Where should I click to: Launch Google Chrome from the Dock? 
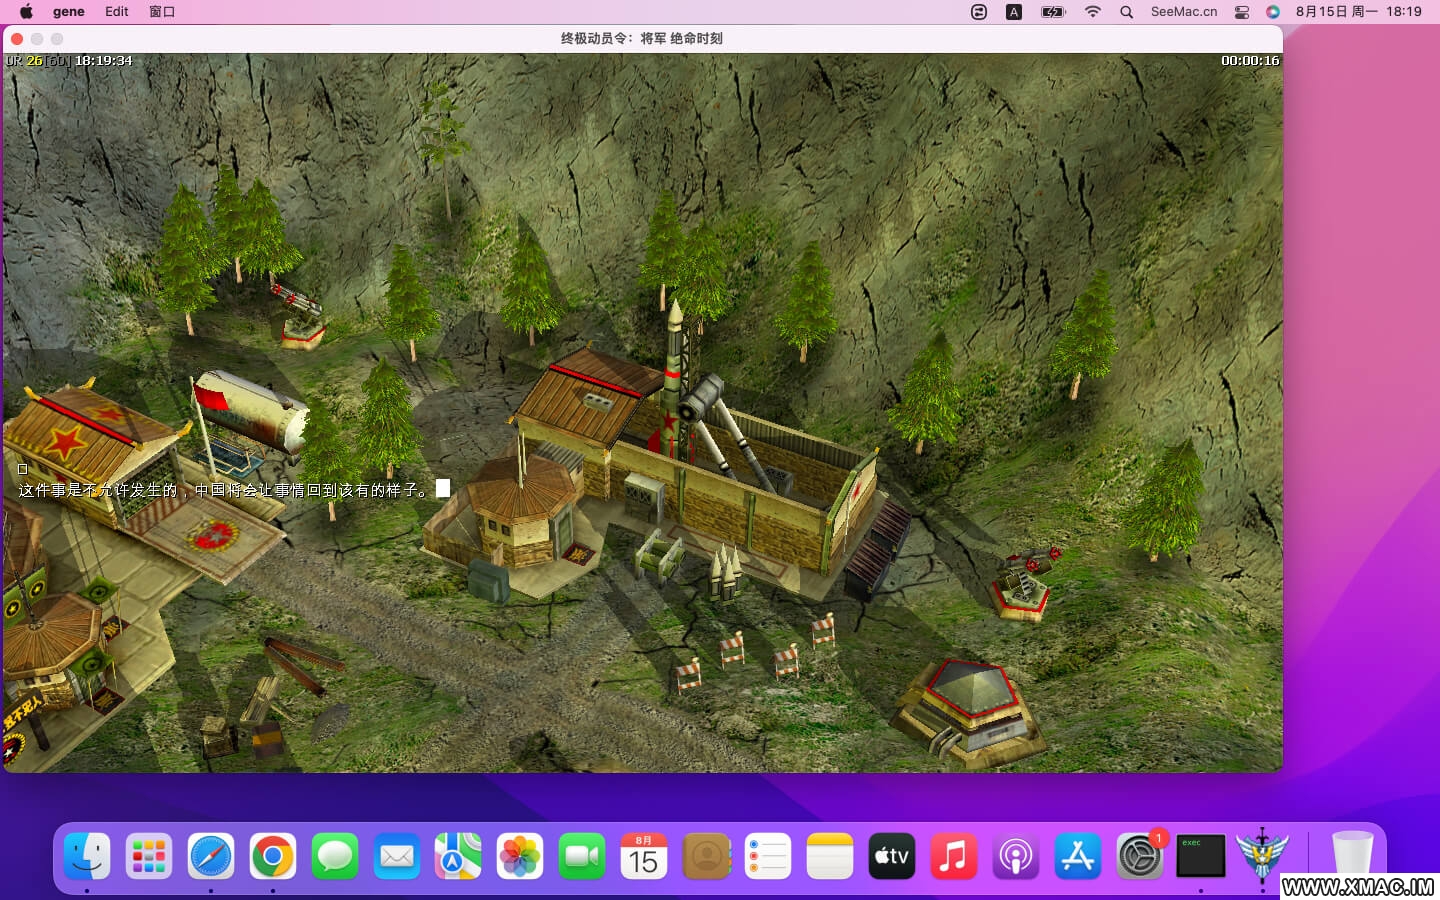[x=273, y=856]
